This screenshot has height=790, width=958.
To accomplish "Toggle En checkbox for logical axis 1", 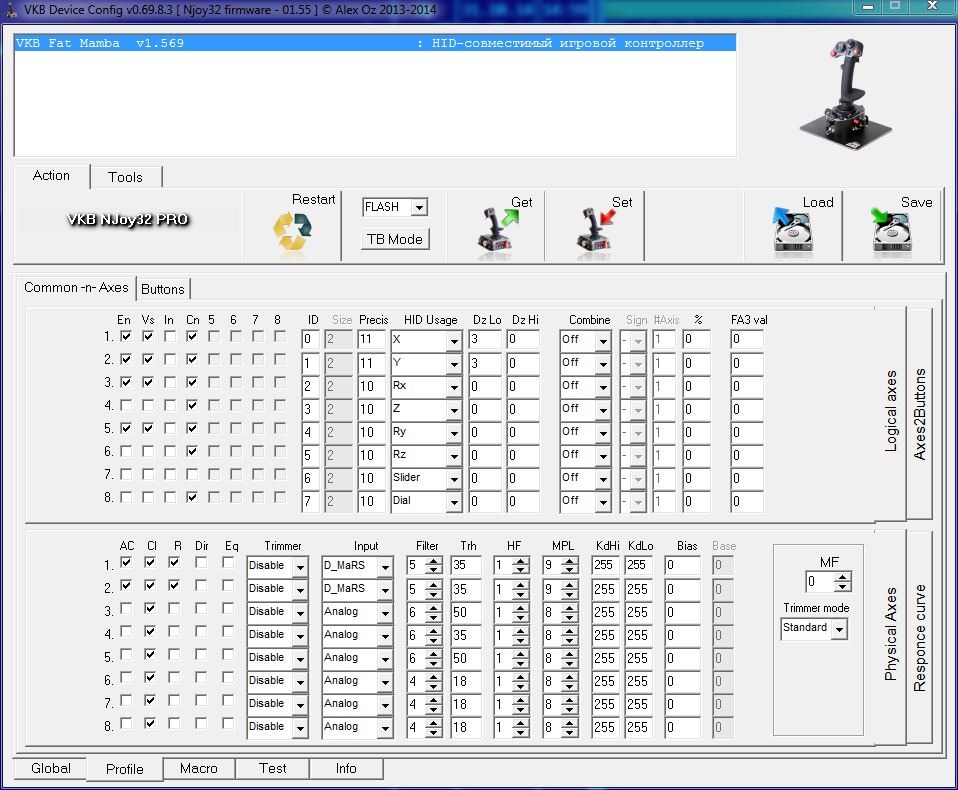I will coord(126,336).
